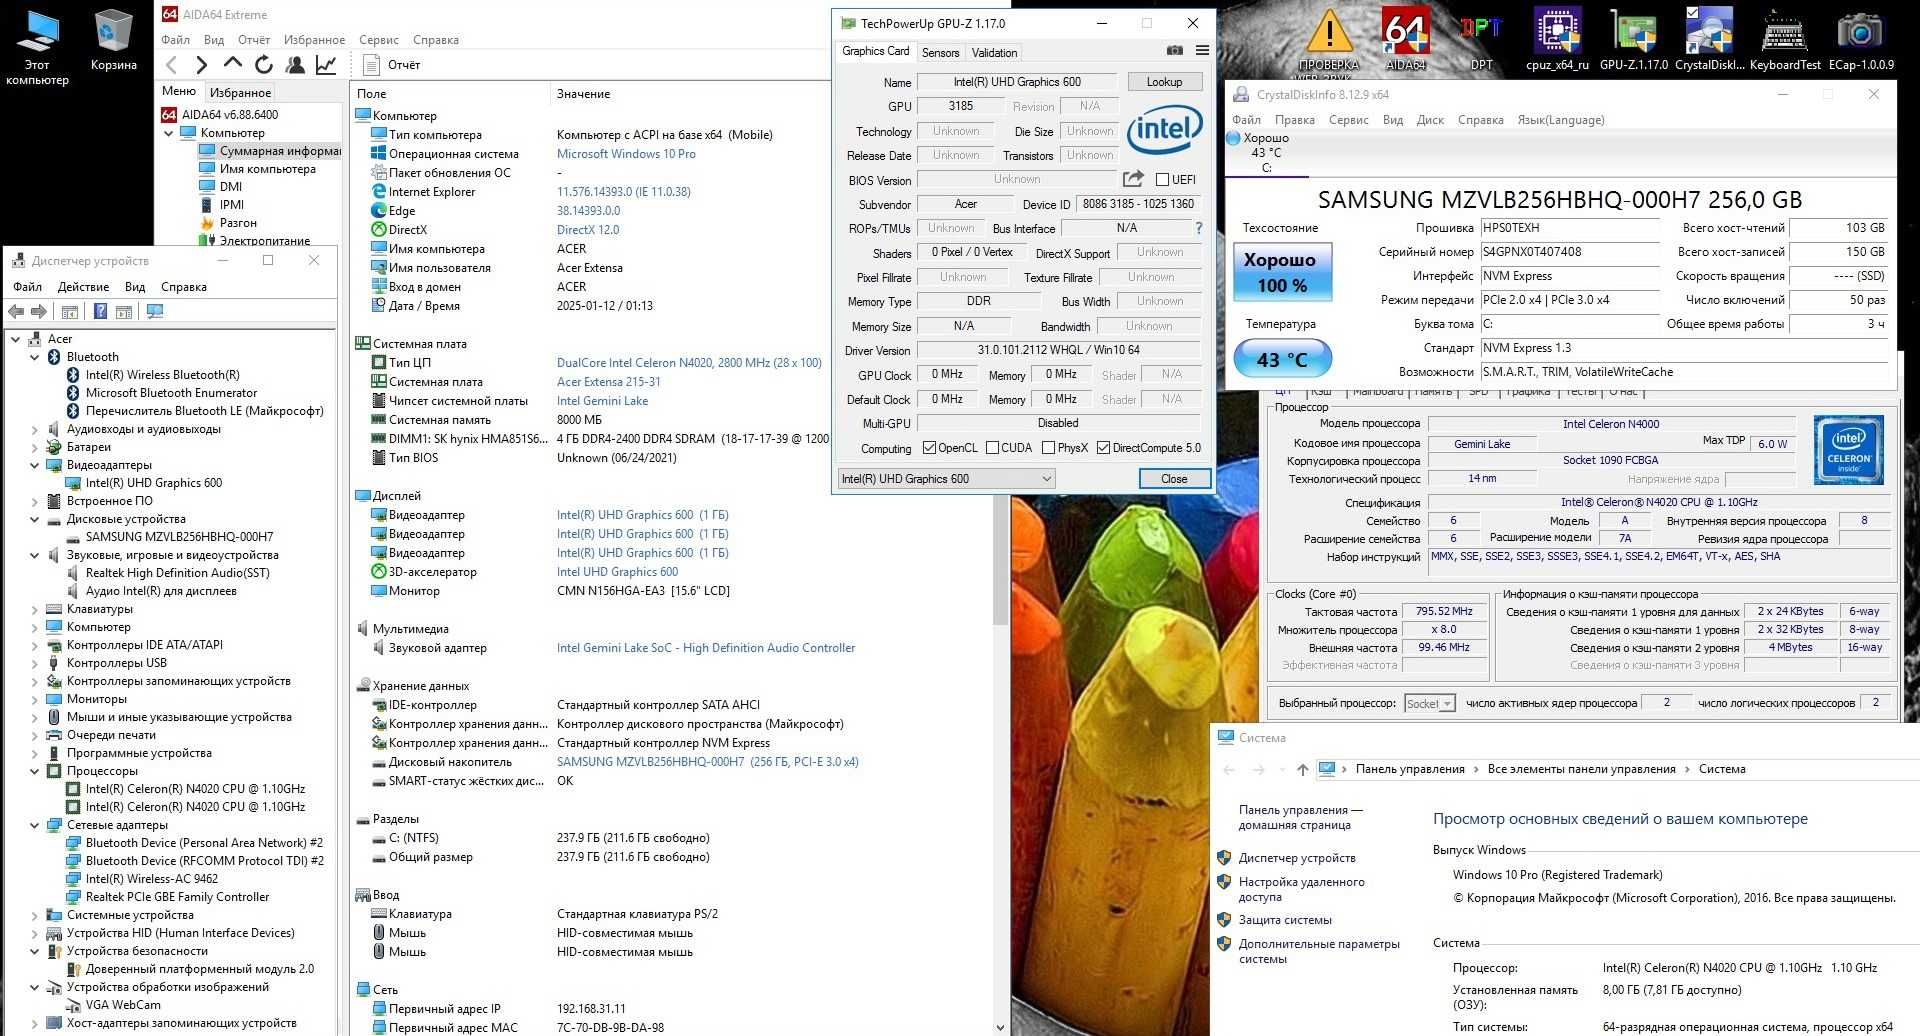This screenshot has height=1036, width=1920.
Task: Click AIDA64 forward navigation arrow
Action: tap(201, 65)
